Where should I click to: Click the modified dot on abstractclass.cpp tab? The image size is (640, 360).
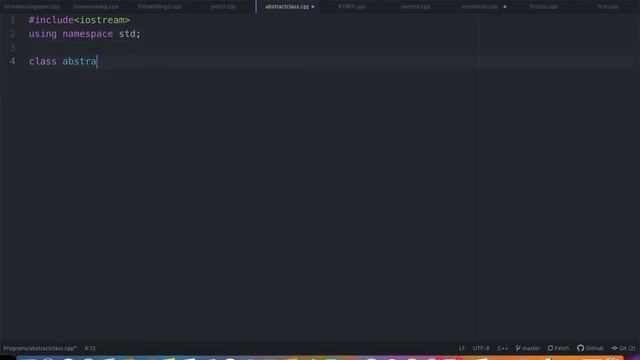(313, 7)
